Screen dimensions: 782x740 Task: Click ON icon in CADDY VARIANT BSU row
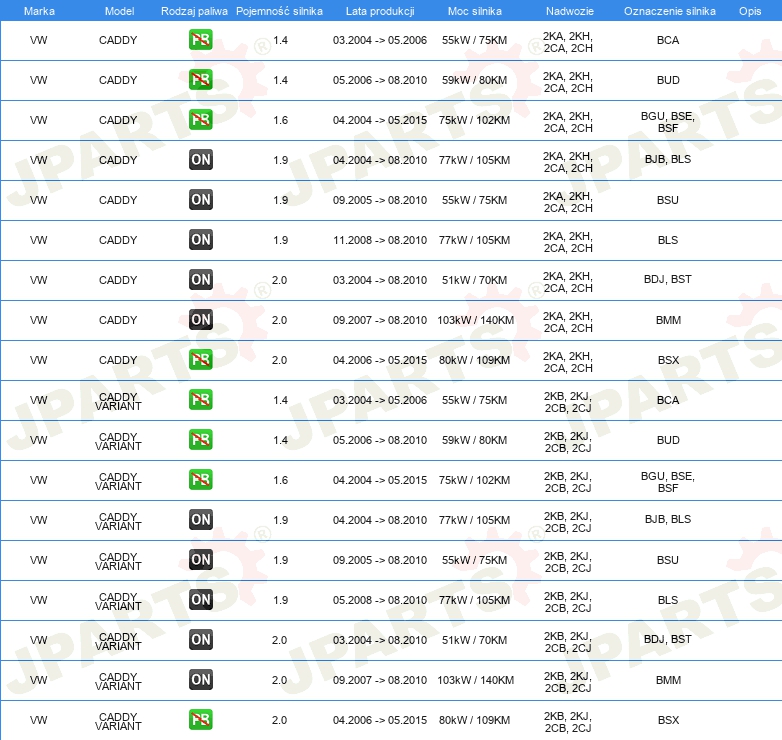(x=200, y=559)
